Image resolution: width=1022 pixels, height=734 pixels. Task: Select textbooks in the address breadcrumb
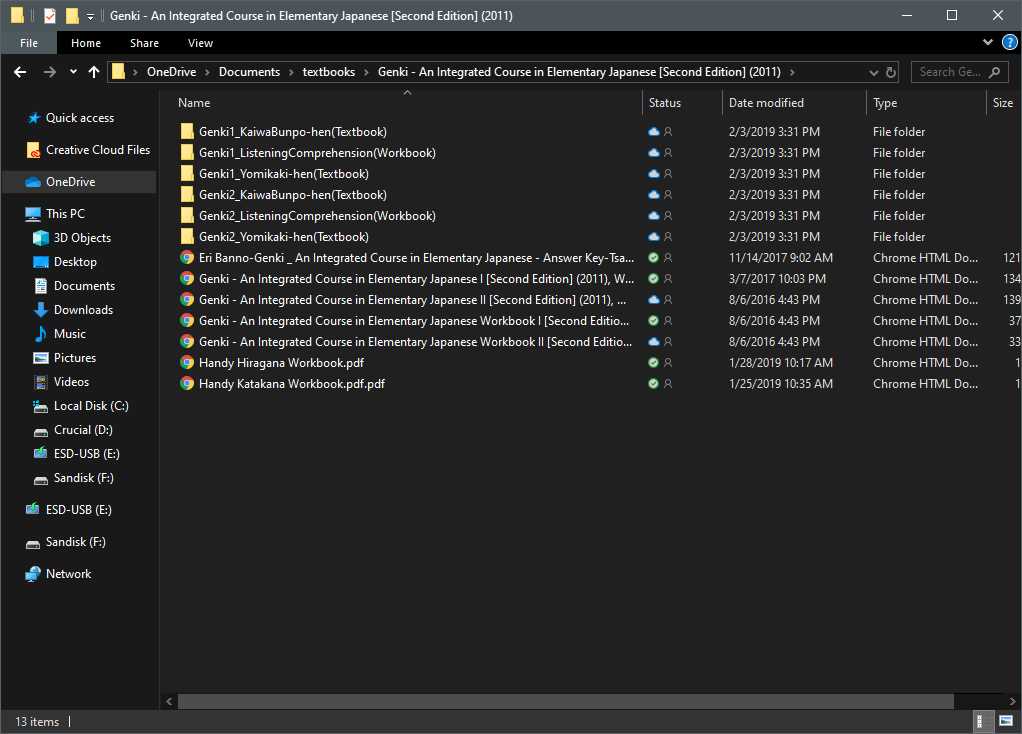point(328,72)
